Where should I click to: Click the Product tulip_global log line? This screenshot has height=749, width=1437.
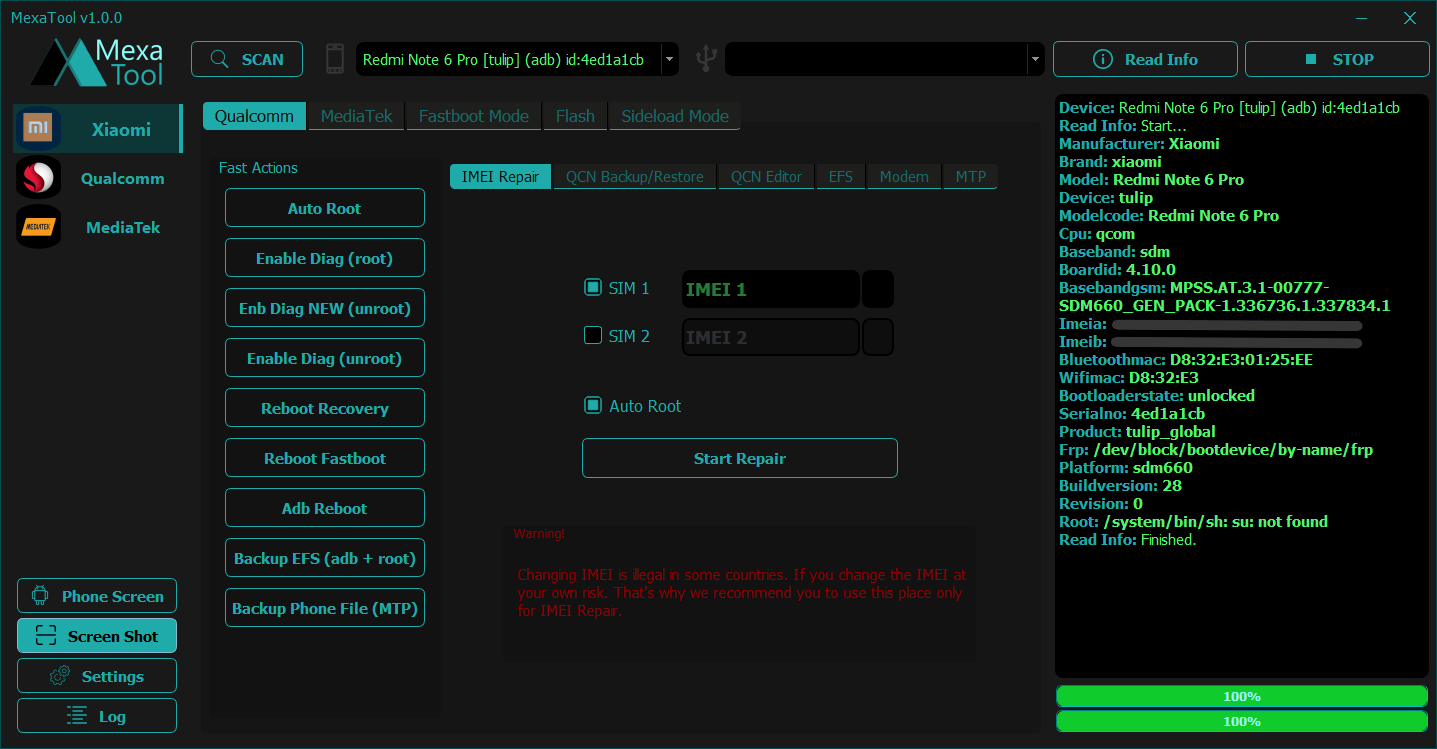coord(1138,432)
